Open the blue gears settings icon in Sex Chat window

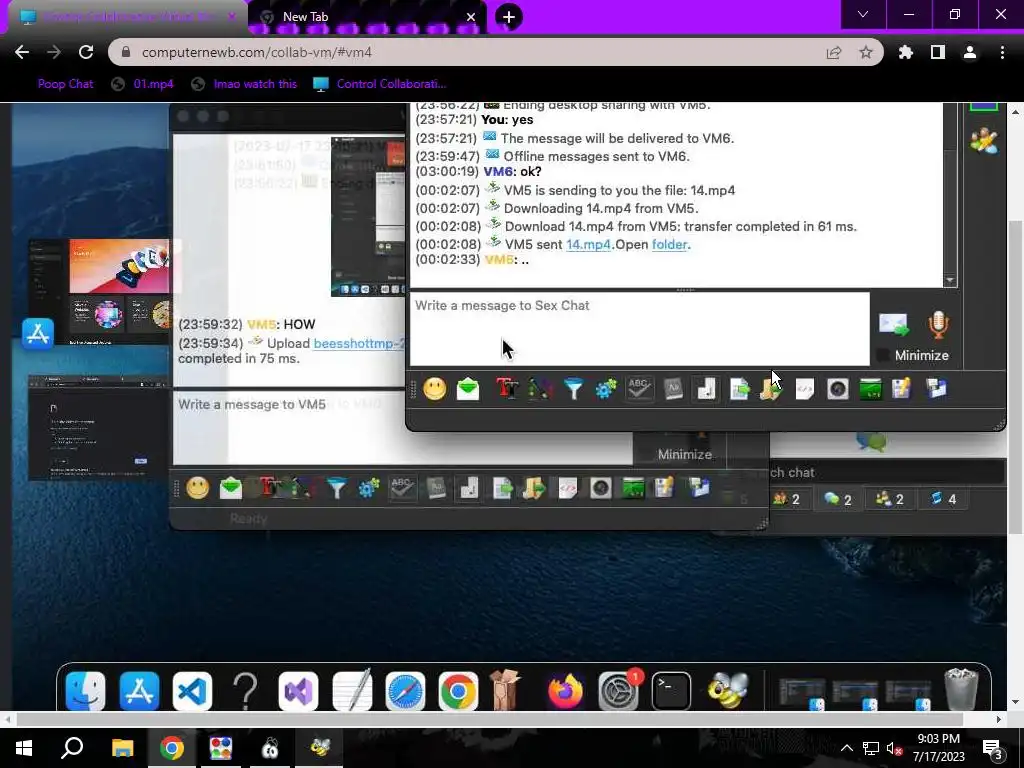605,389
